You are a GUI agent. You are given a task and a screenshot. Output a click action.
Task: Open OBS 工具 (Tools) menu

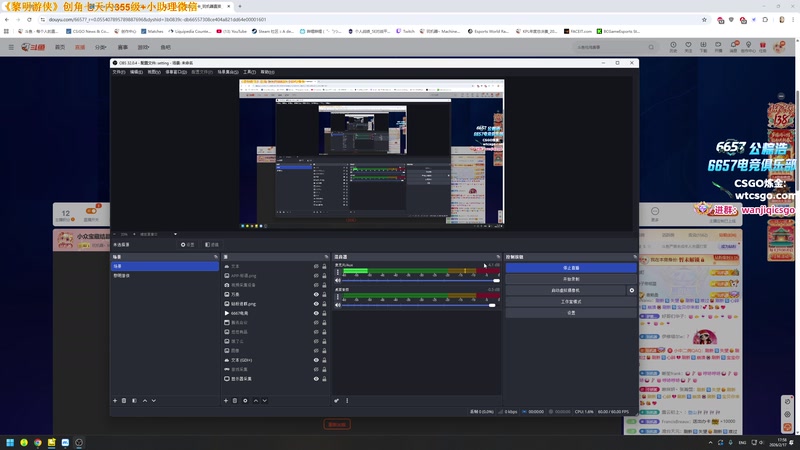[249, 72]
